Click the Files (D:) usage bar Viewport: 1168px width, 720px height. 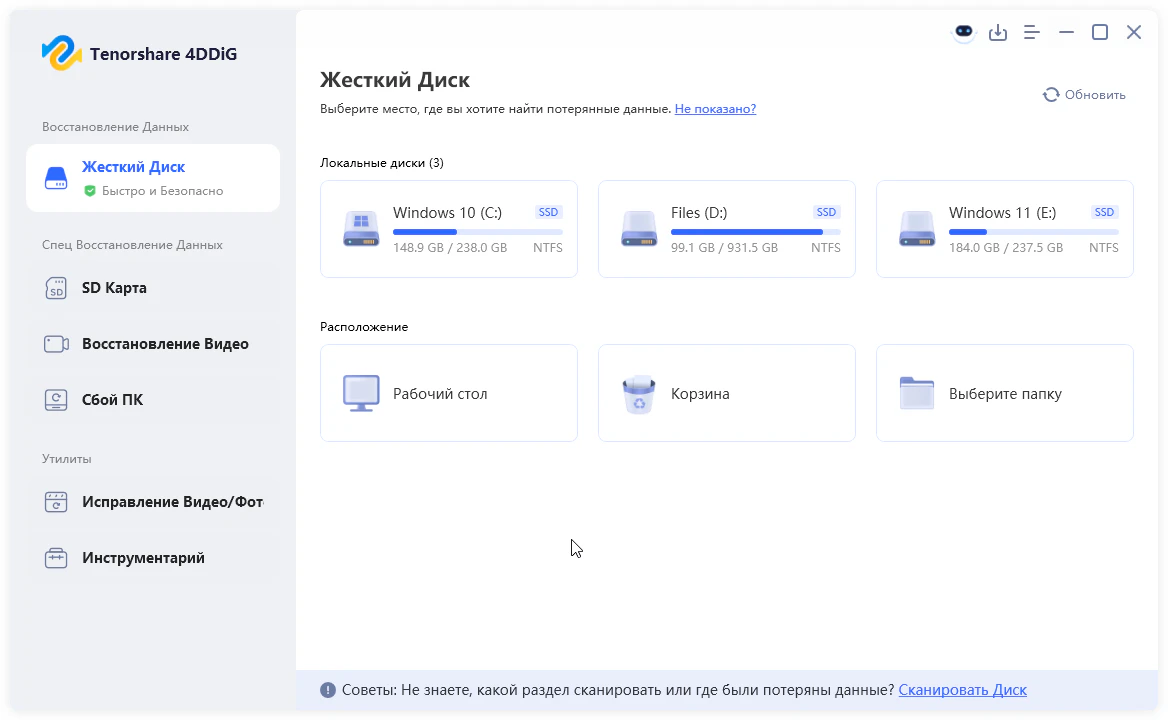[755, 232]
